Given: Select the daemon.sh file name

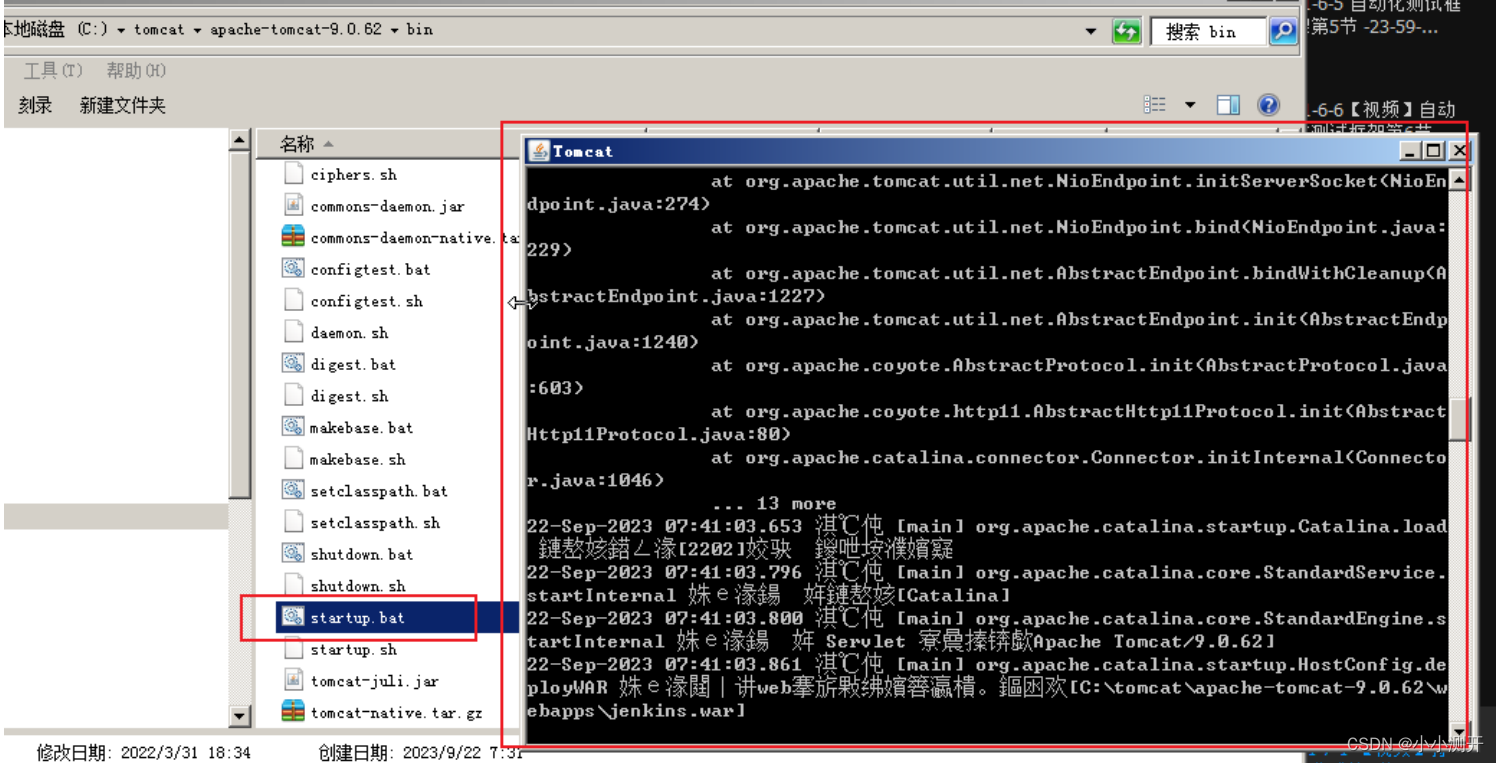Looking at the screenshot, I should click(349, 333).
